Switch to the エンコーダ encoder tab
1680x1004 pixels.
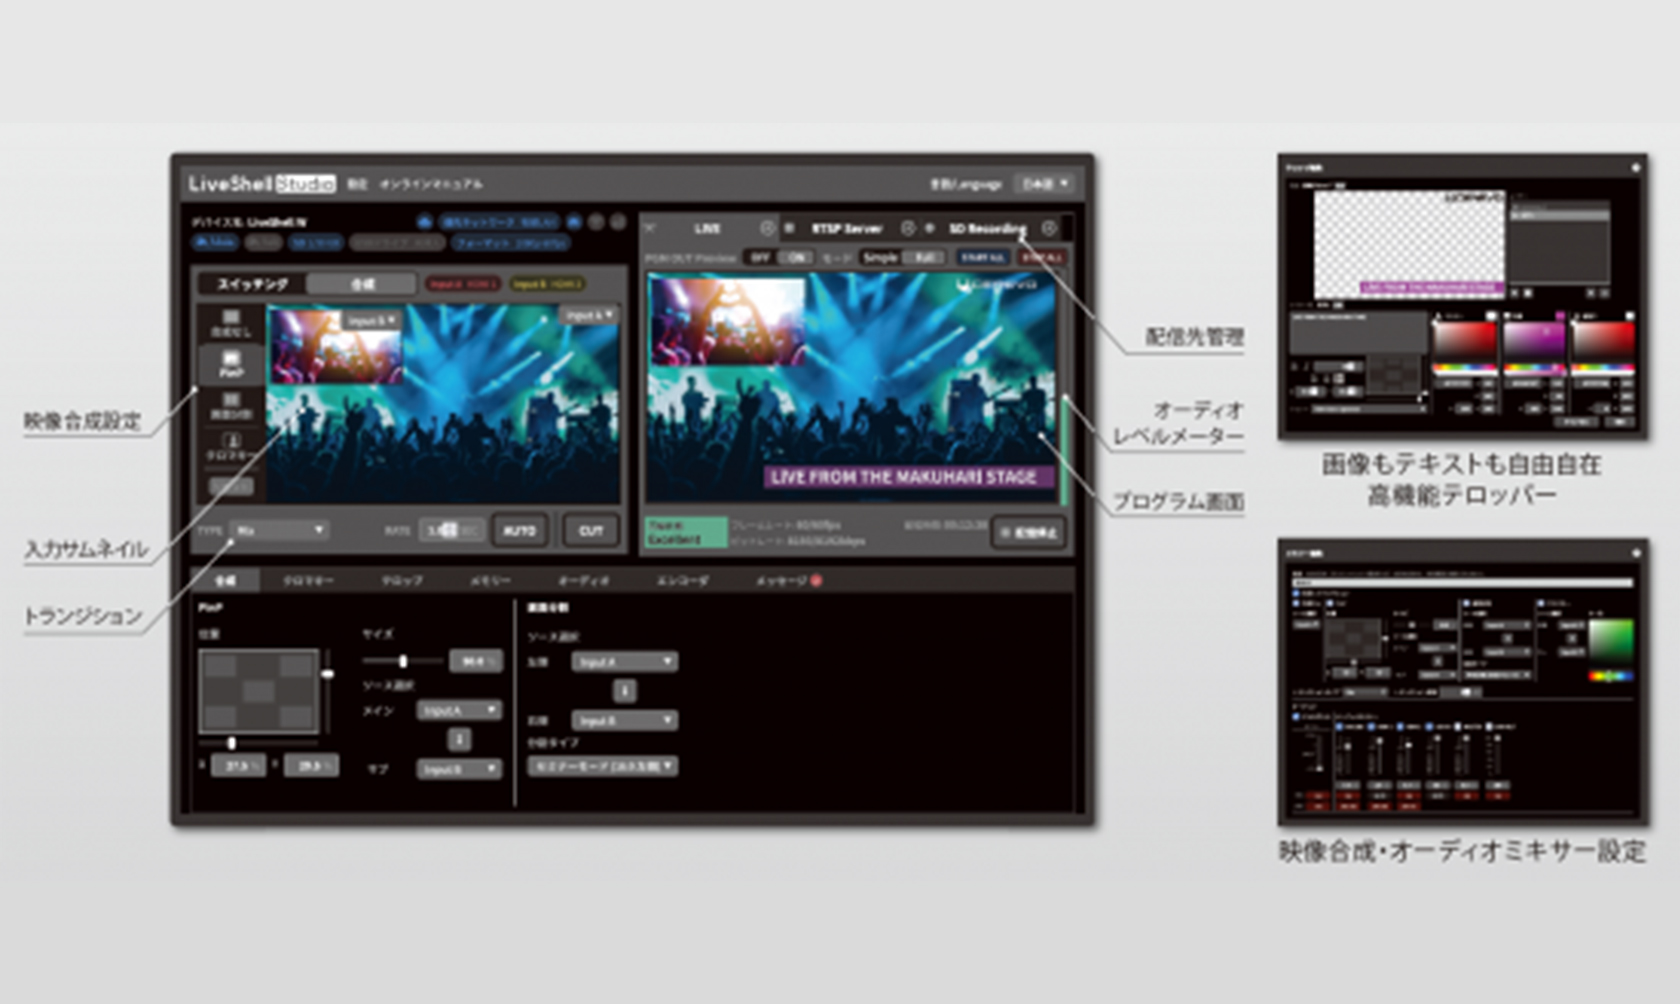(x=682, y=580)
